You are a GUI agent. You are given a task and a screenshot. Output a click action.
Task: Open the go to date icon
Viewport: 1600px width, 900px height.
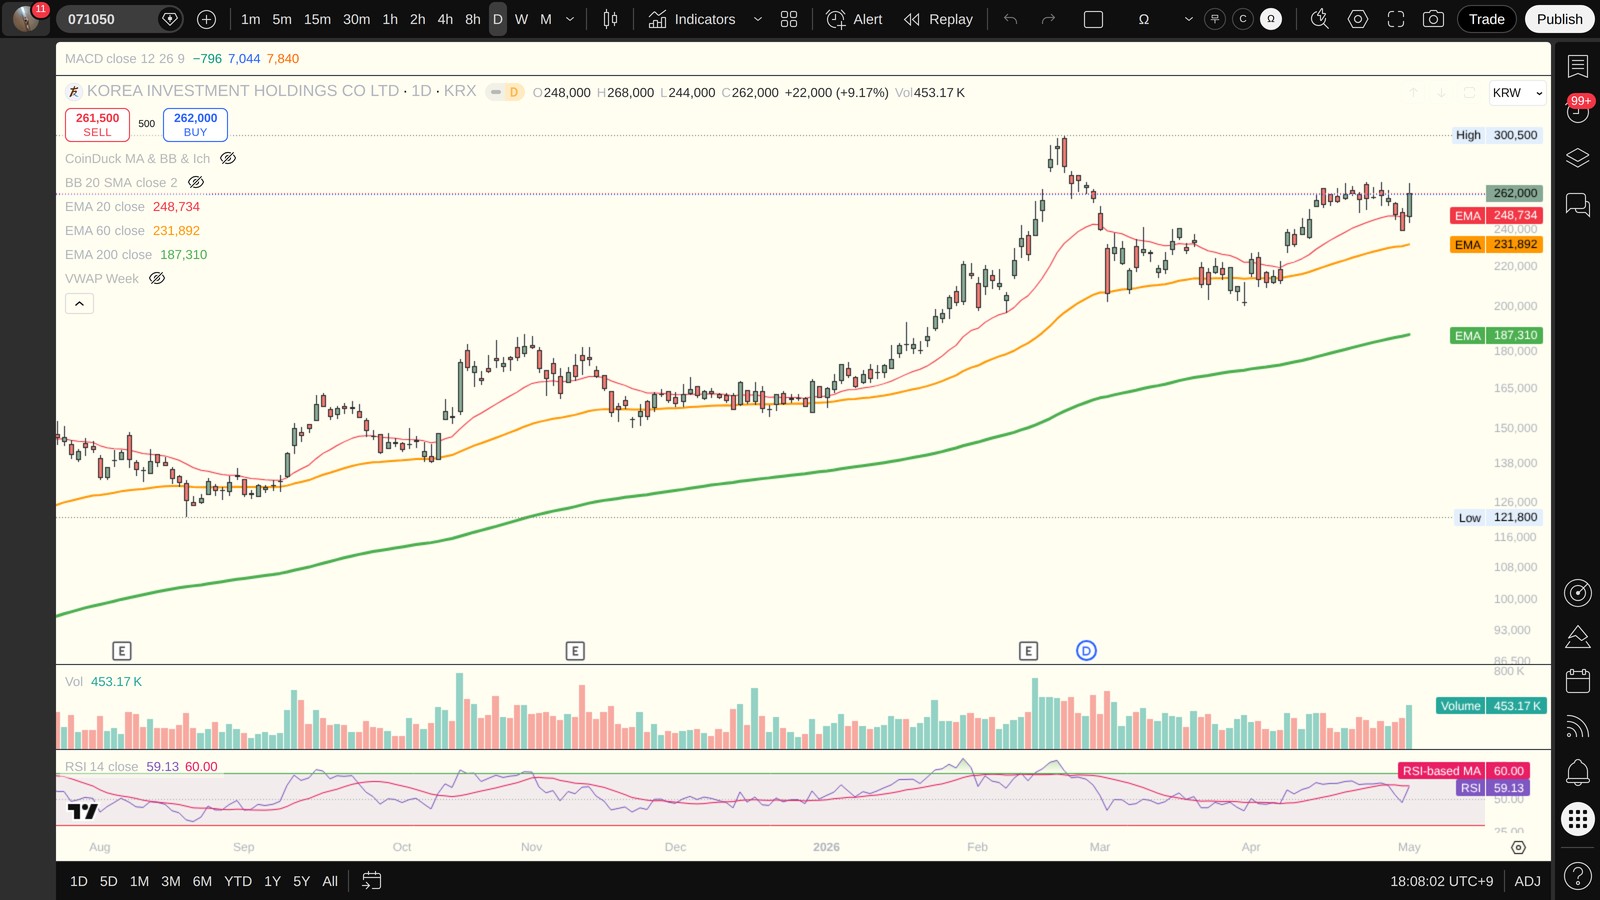coord(371,881)
